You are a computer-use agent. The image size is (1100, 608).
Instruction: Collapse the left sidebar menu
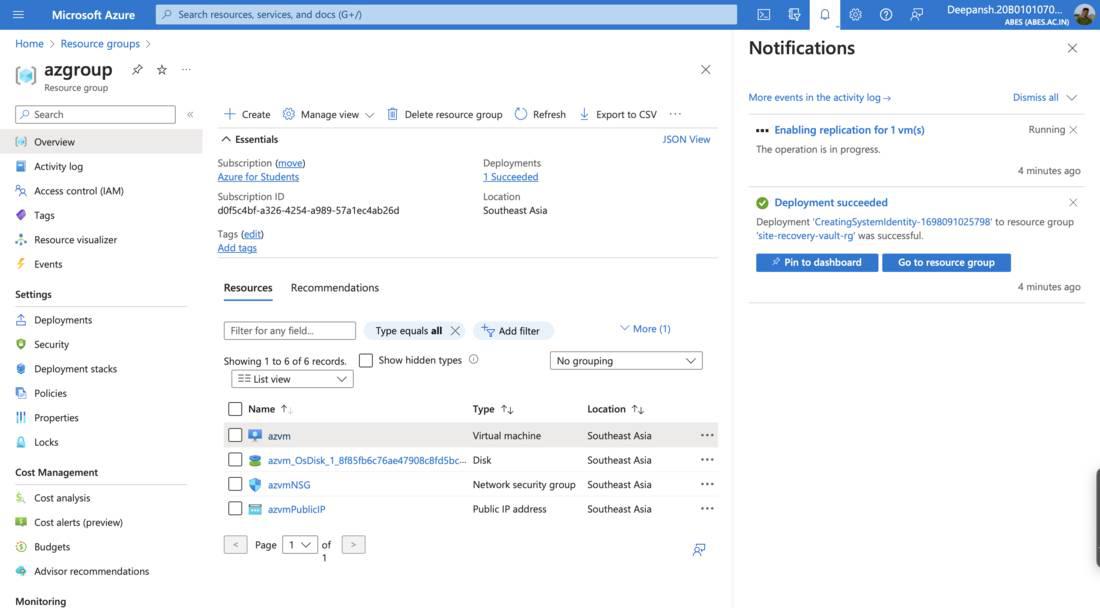tap(190, 115)
